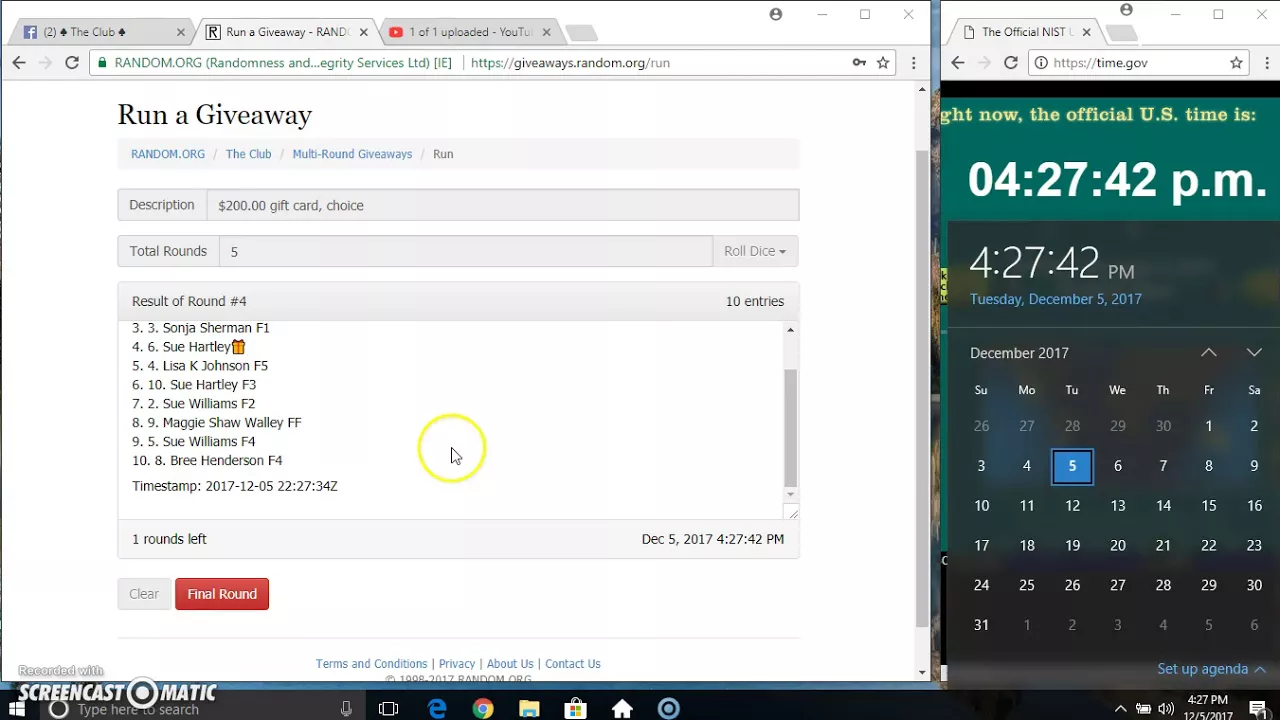Viewport: 1280px width, 720px height.
Task: Select 'The Official NIST' tab in time.gov window
Action: [1025, 32]
